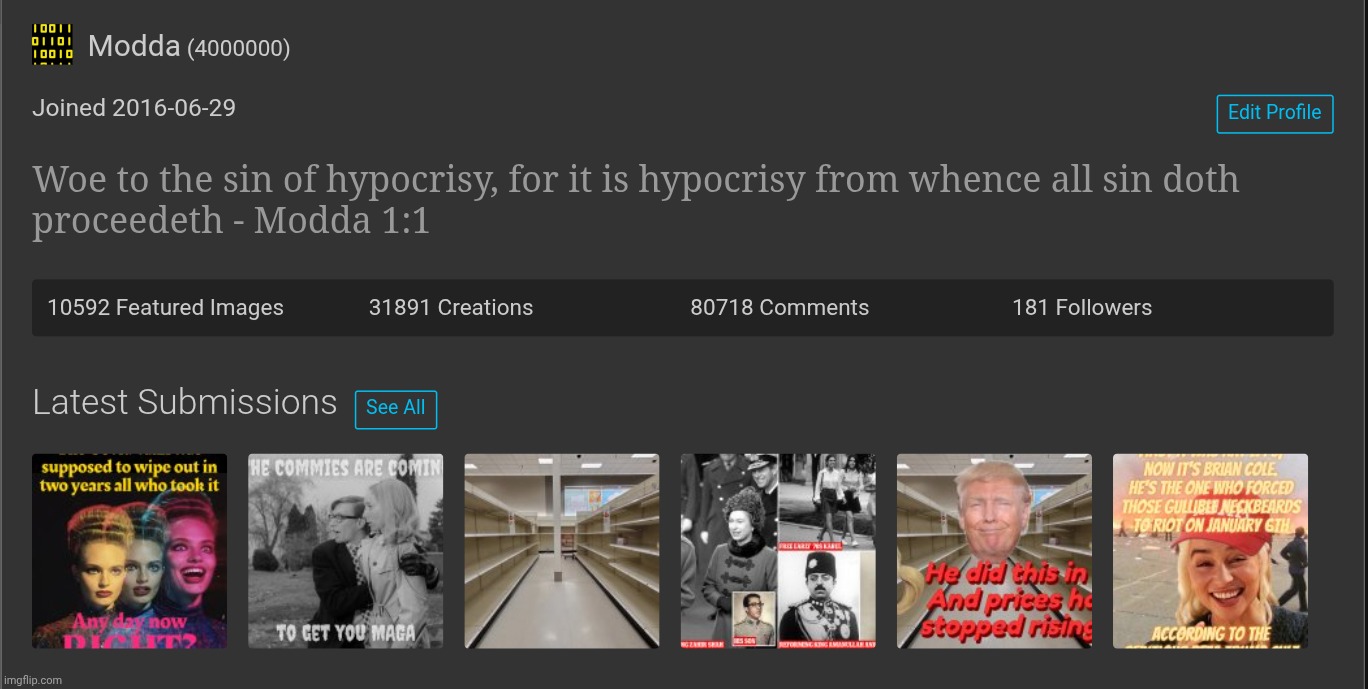Open the Brian Cole red hat meme

[x=1210, y=551]
